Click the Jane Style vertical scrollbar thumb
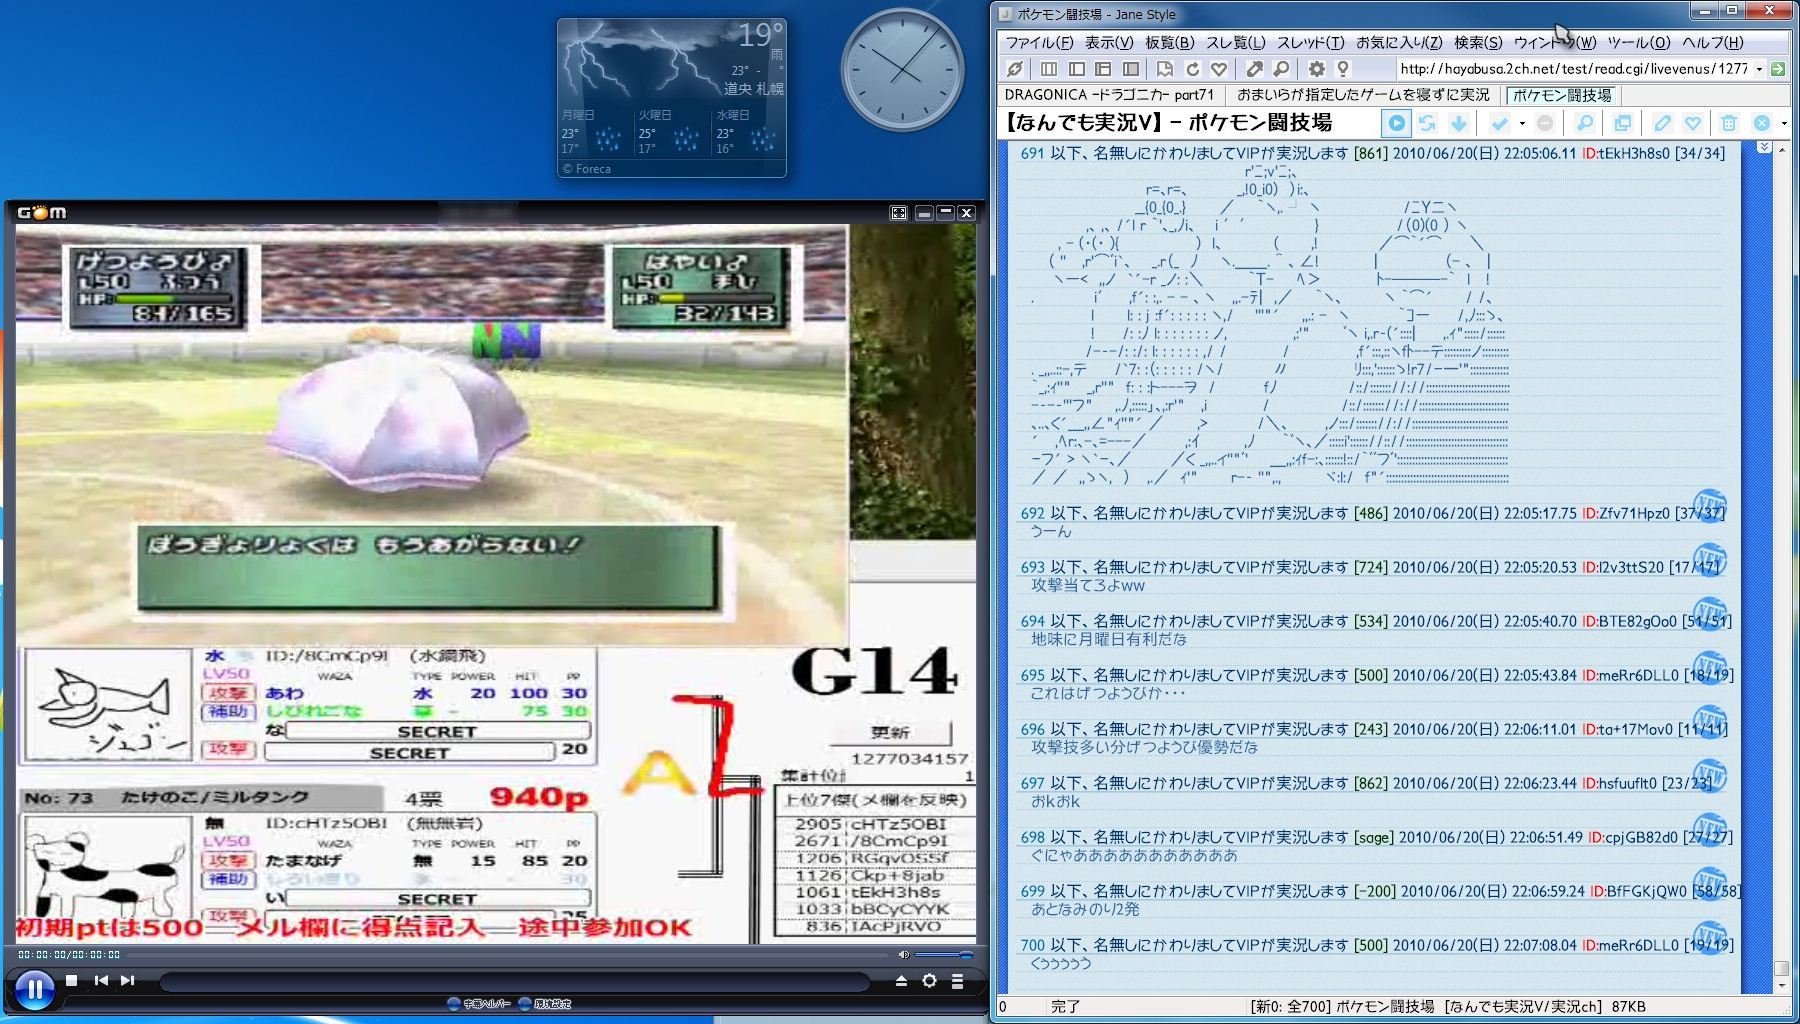1800x1024 pixels. click(x=1781, y=968)
